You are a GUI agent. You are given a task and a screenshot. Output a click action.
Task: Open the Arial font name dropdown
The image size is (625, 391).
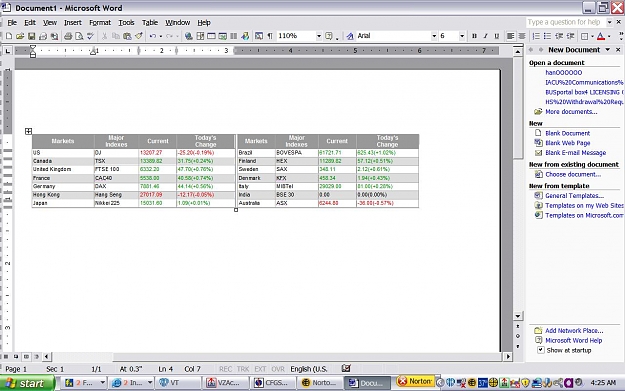tap(434, 36)
